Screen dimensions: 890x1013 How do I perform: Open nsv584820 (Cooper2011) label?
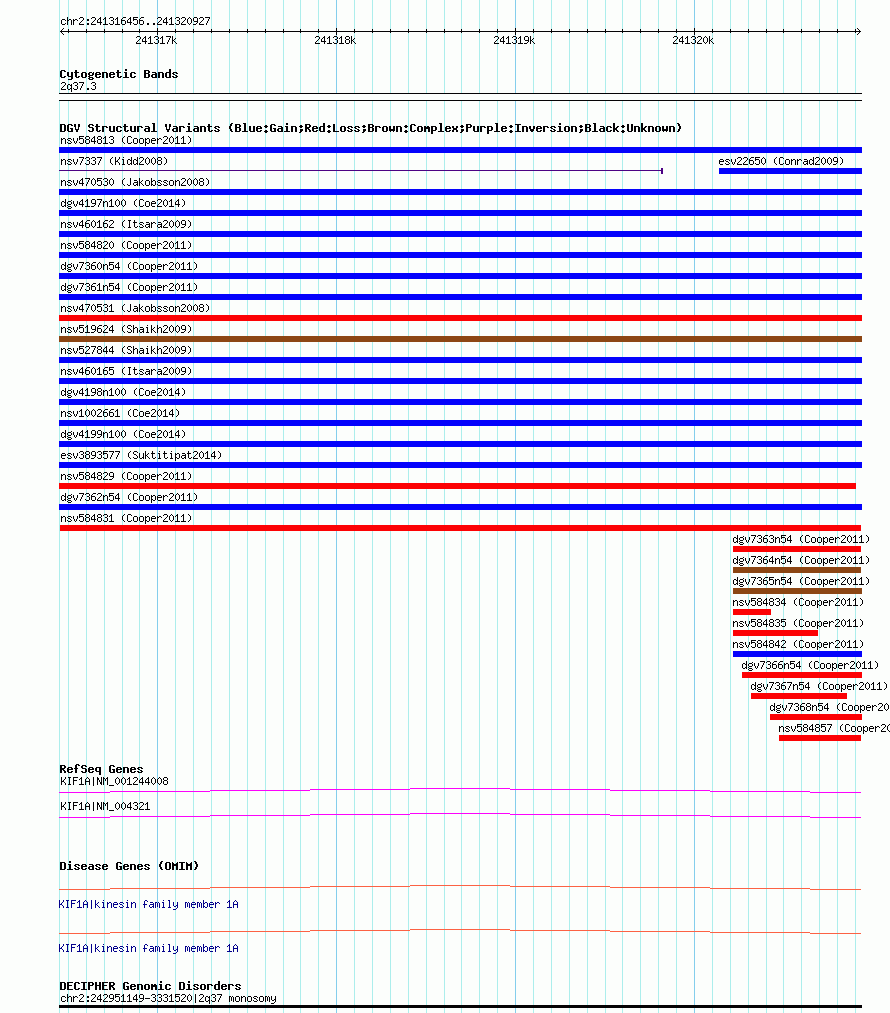coord(126,245)
